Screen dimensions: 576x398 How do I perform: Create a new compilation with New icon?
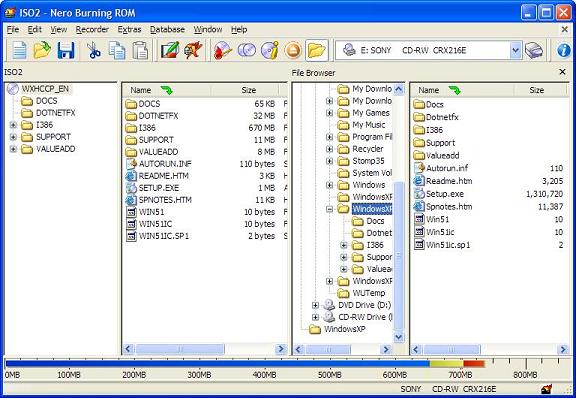[19, 50]
